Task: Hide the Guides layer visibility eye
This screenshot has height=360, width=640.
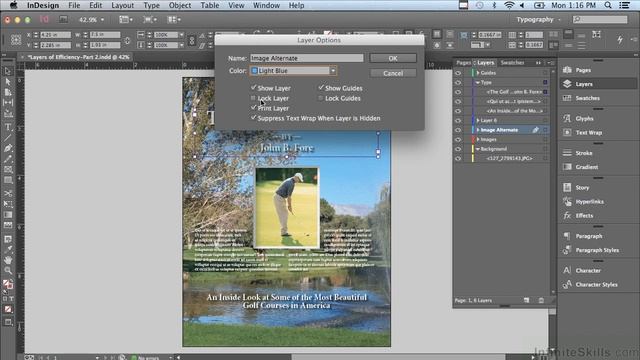Action: [458, 73]
